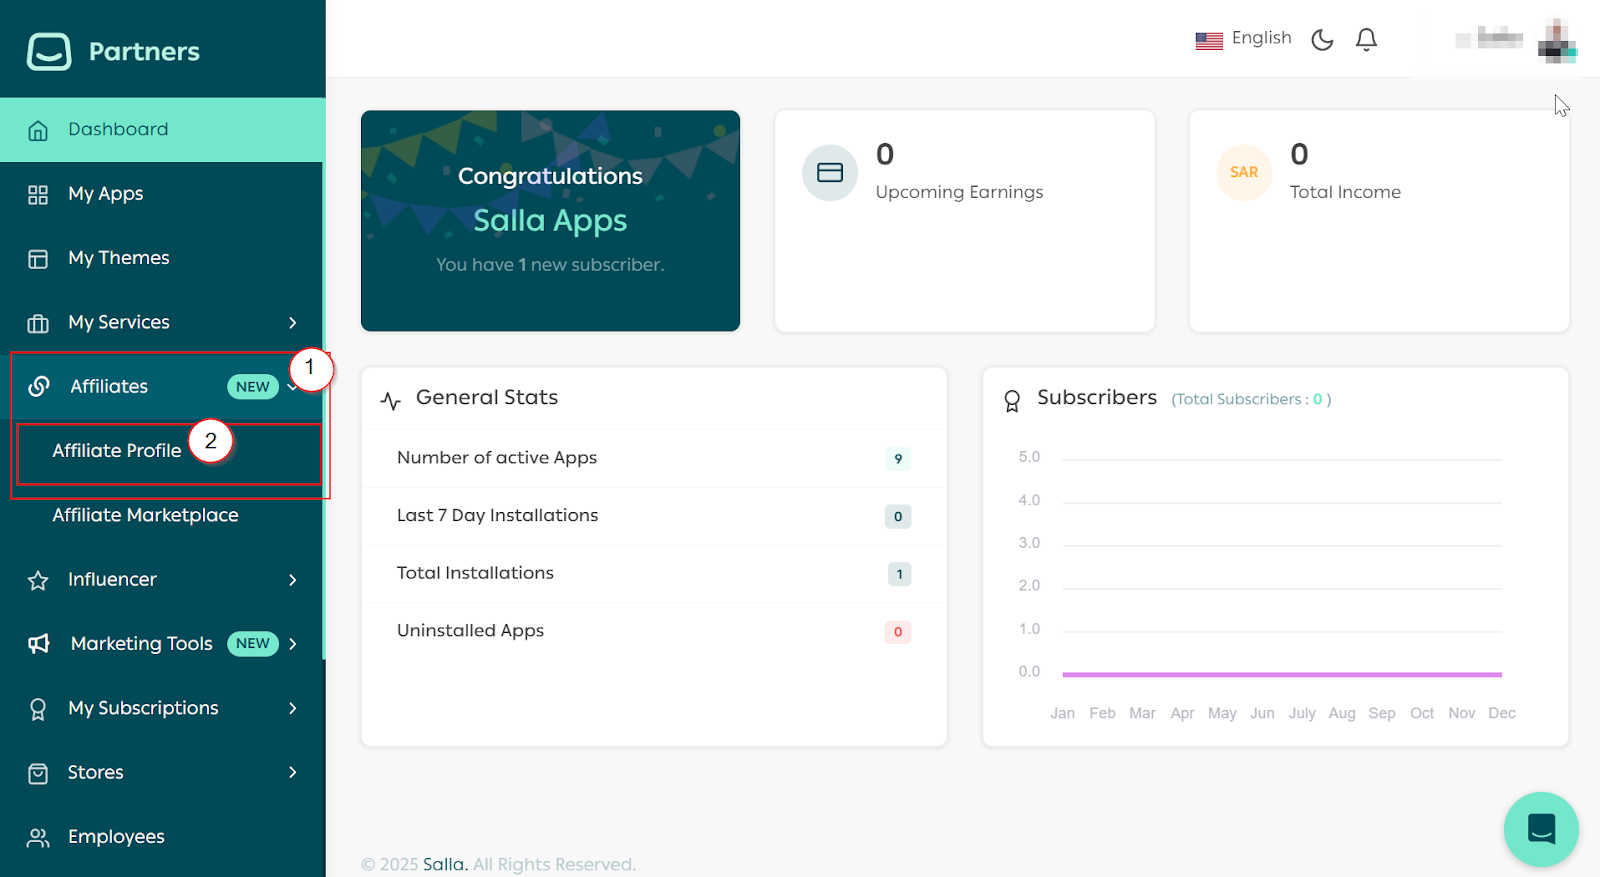The image size is (1600, 877).
Task: Click the Congratulations Salla Apps banner
Action: point(550,221)
